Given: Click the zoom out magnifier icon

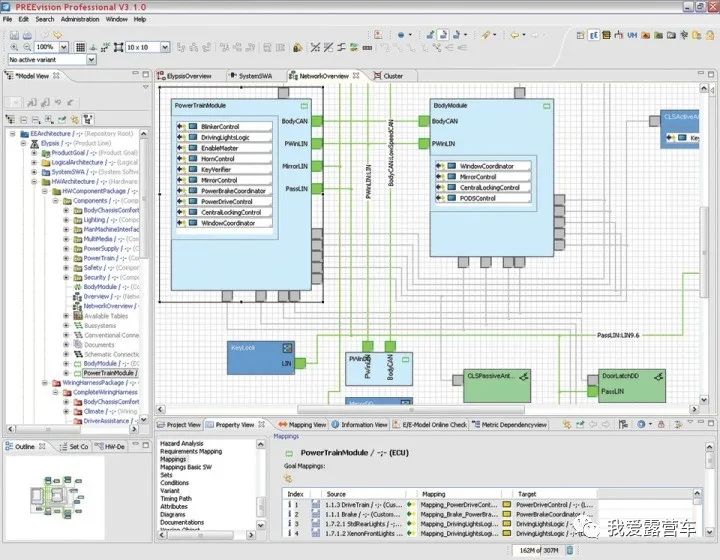Looking at the screenshot, I should [x=28, y=47].
